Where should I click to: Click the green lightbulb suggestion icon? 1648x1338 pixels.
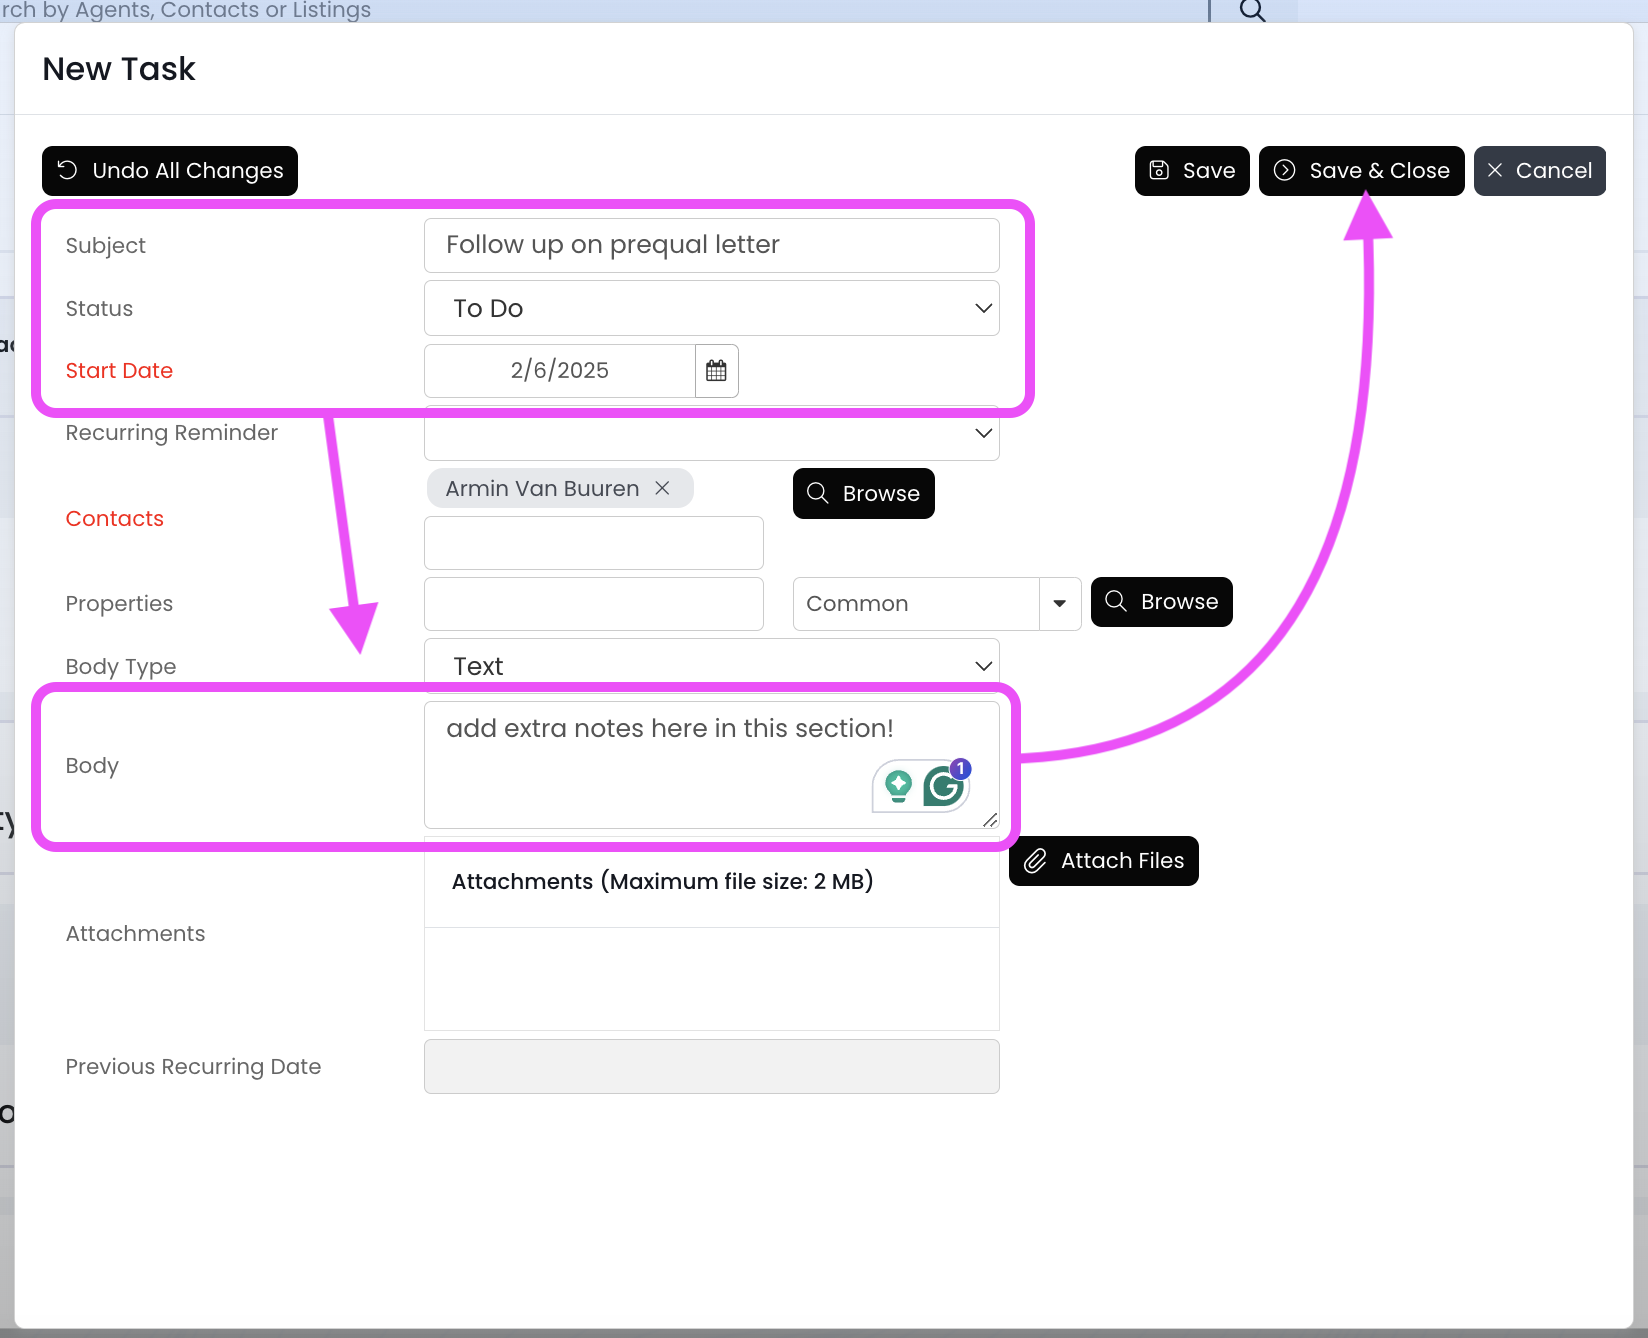point(898,787)
